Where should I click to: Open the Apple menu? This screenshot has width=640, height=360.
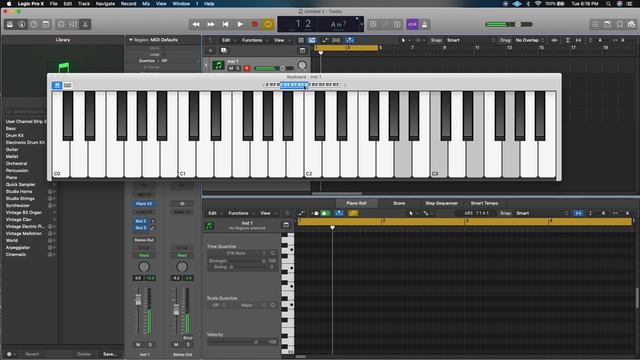[9, 4]
